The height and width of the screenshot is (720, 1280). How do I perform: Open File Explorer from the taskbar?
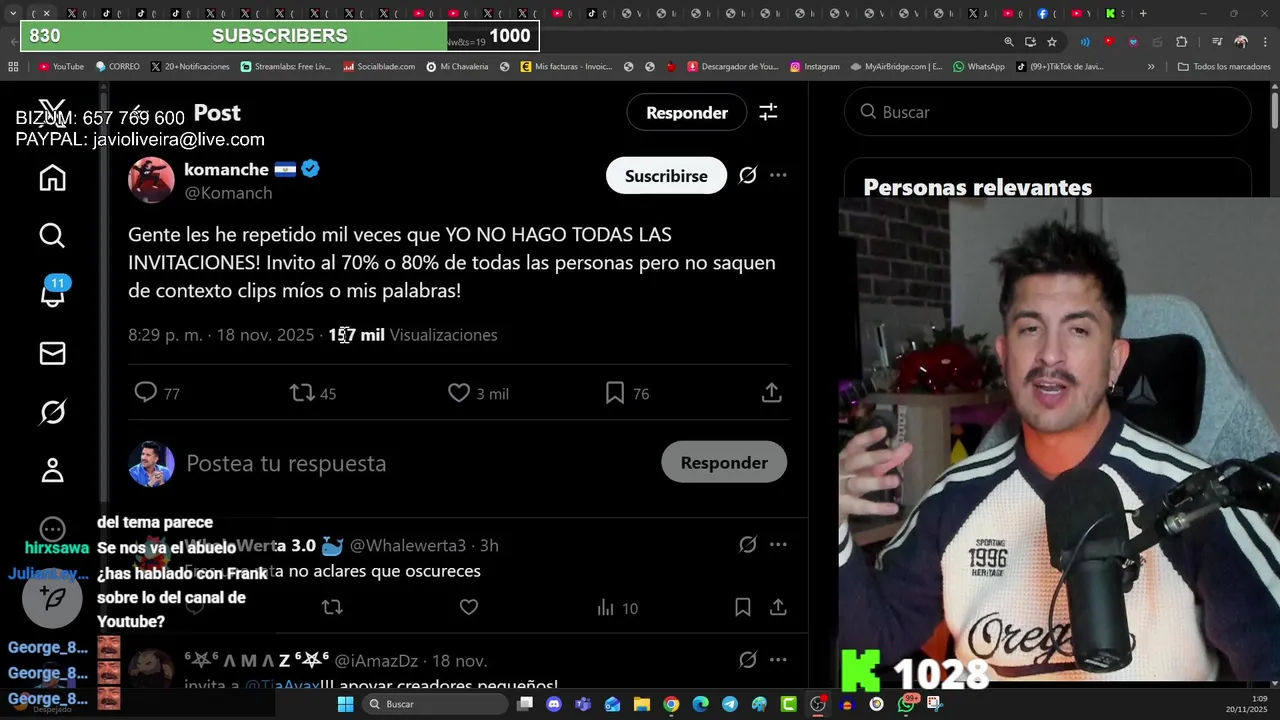(642, 704)
